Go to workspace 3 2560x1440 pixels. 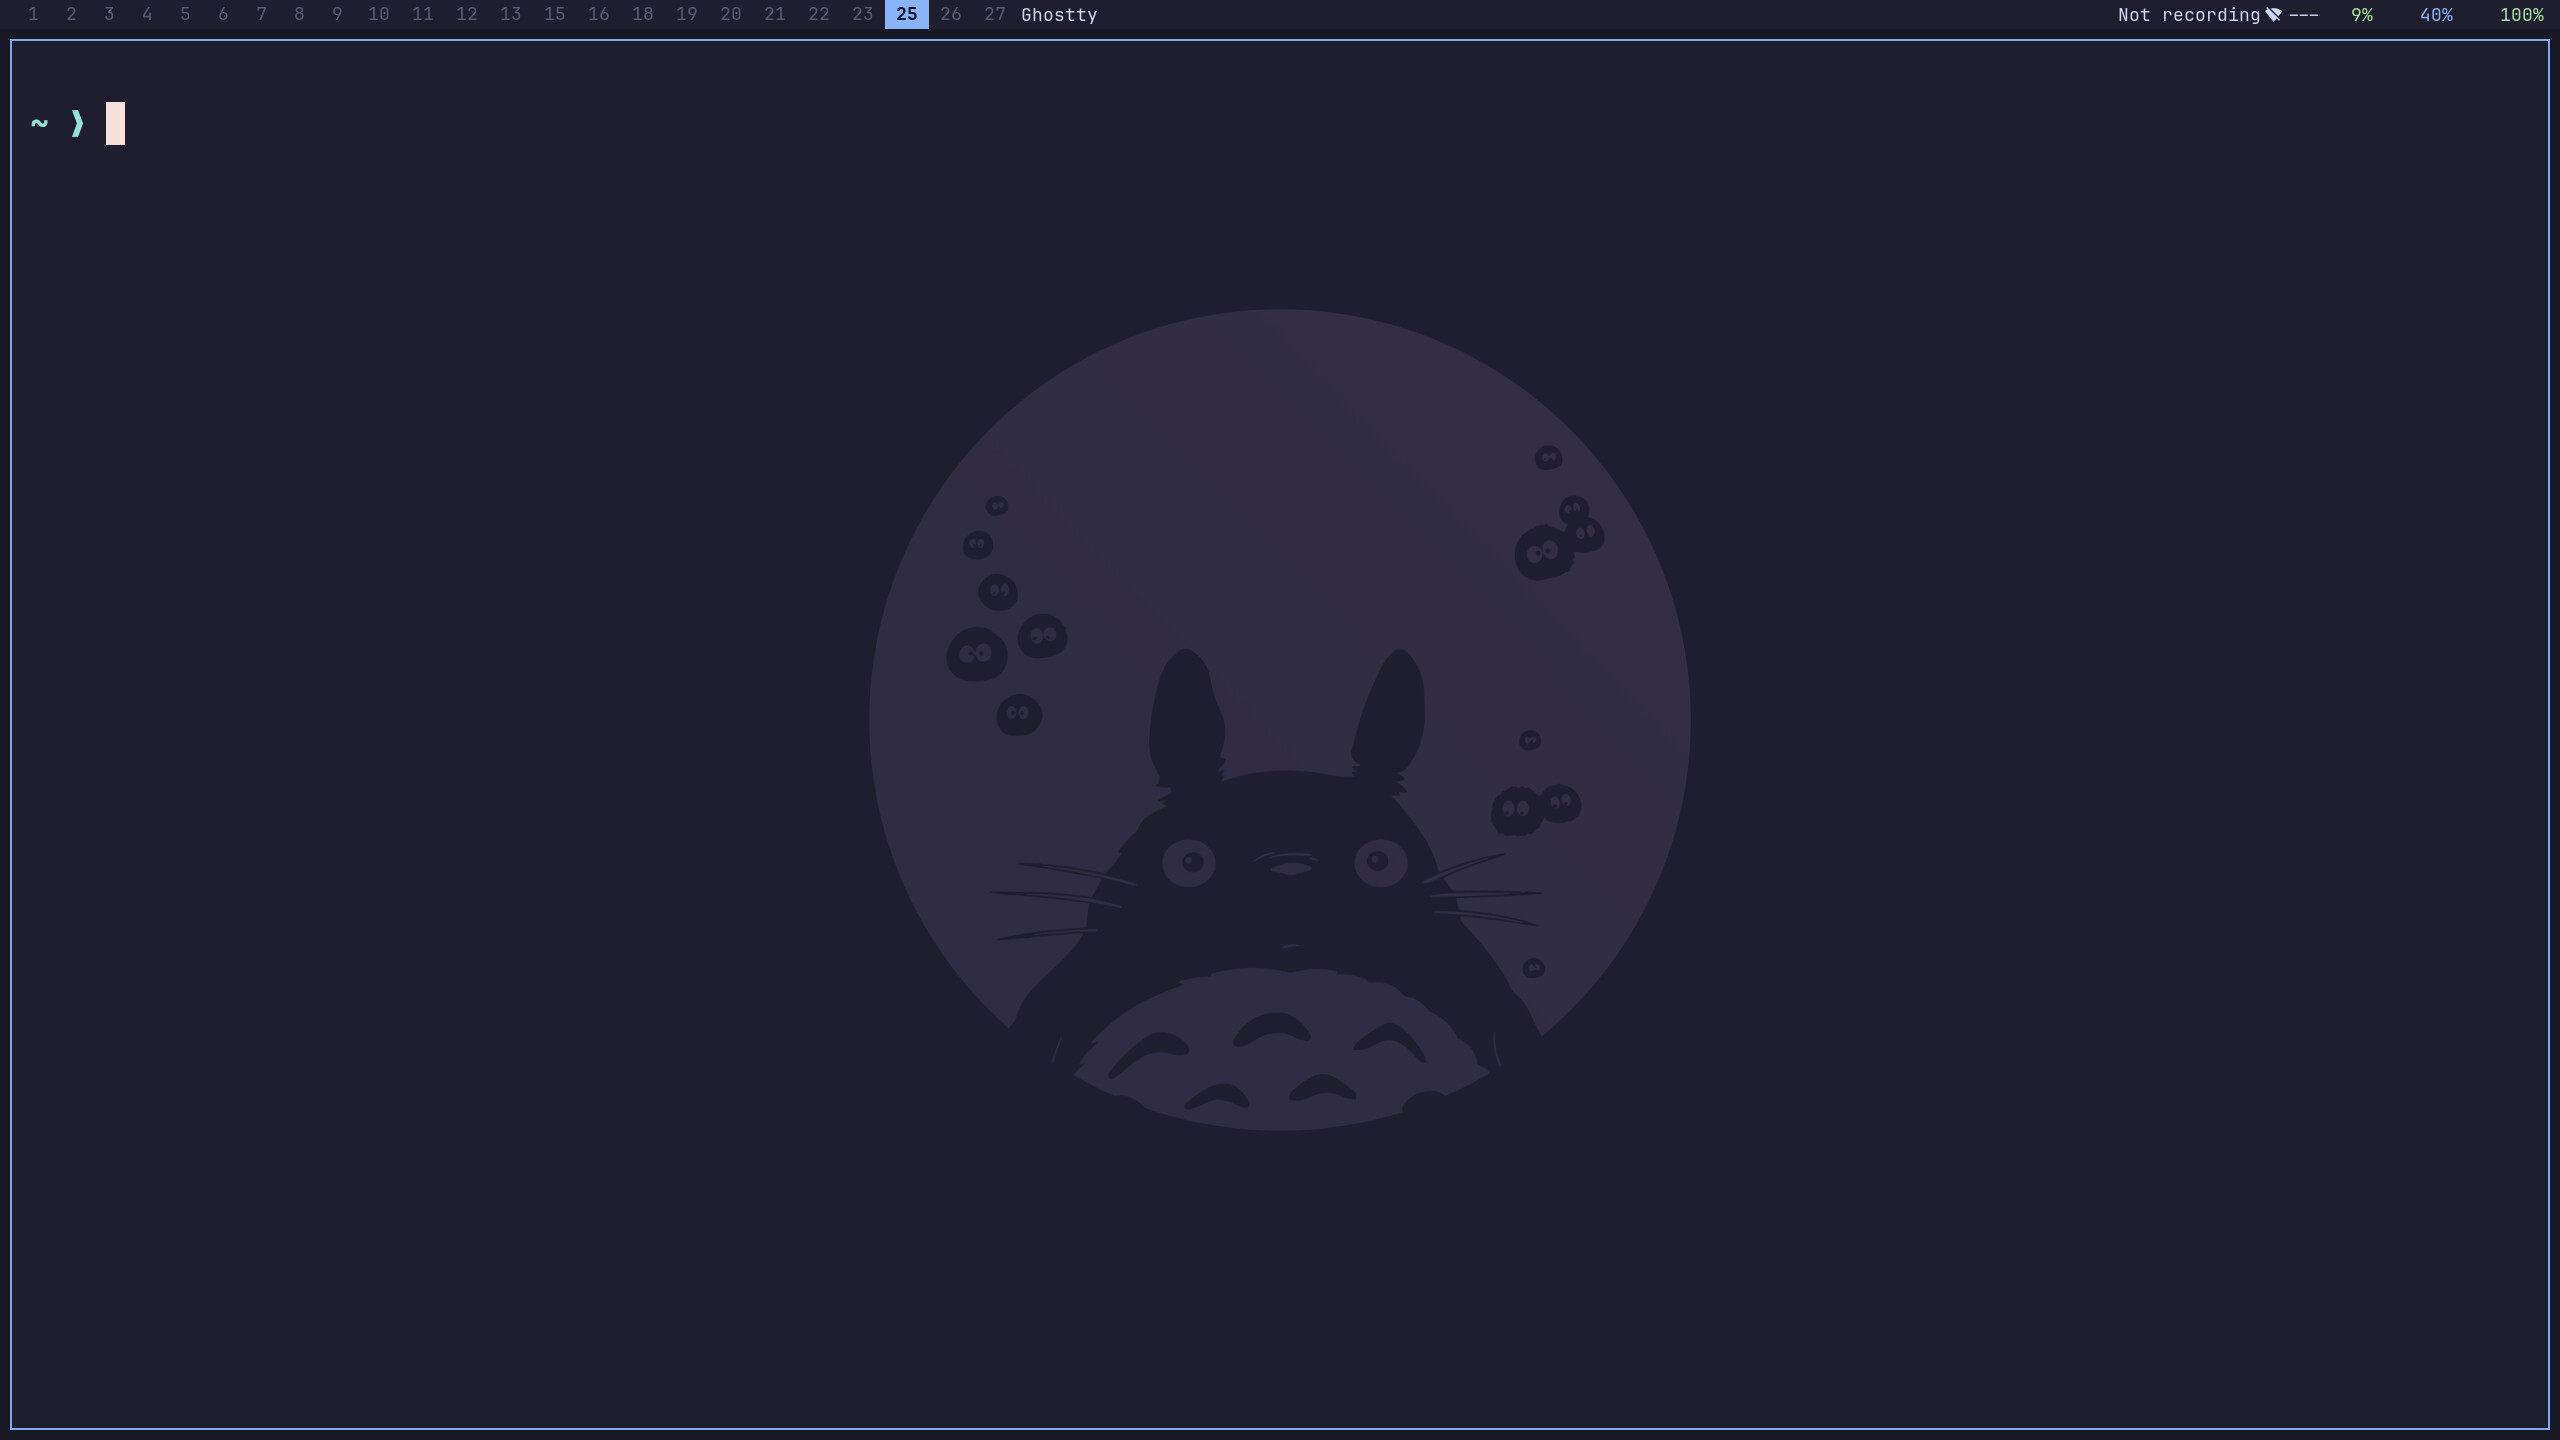[109, 14]
